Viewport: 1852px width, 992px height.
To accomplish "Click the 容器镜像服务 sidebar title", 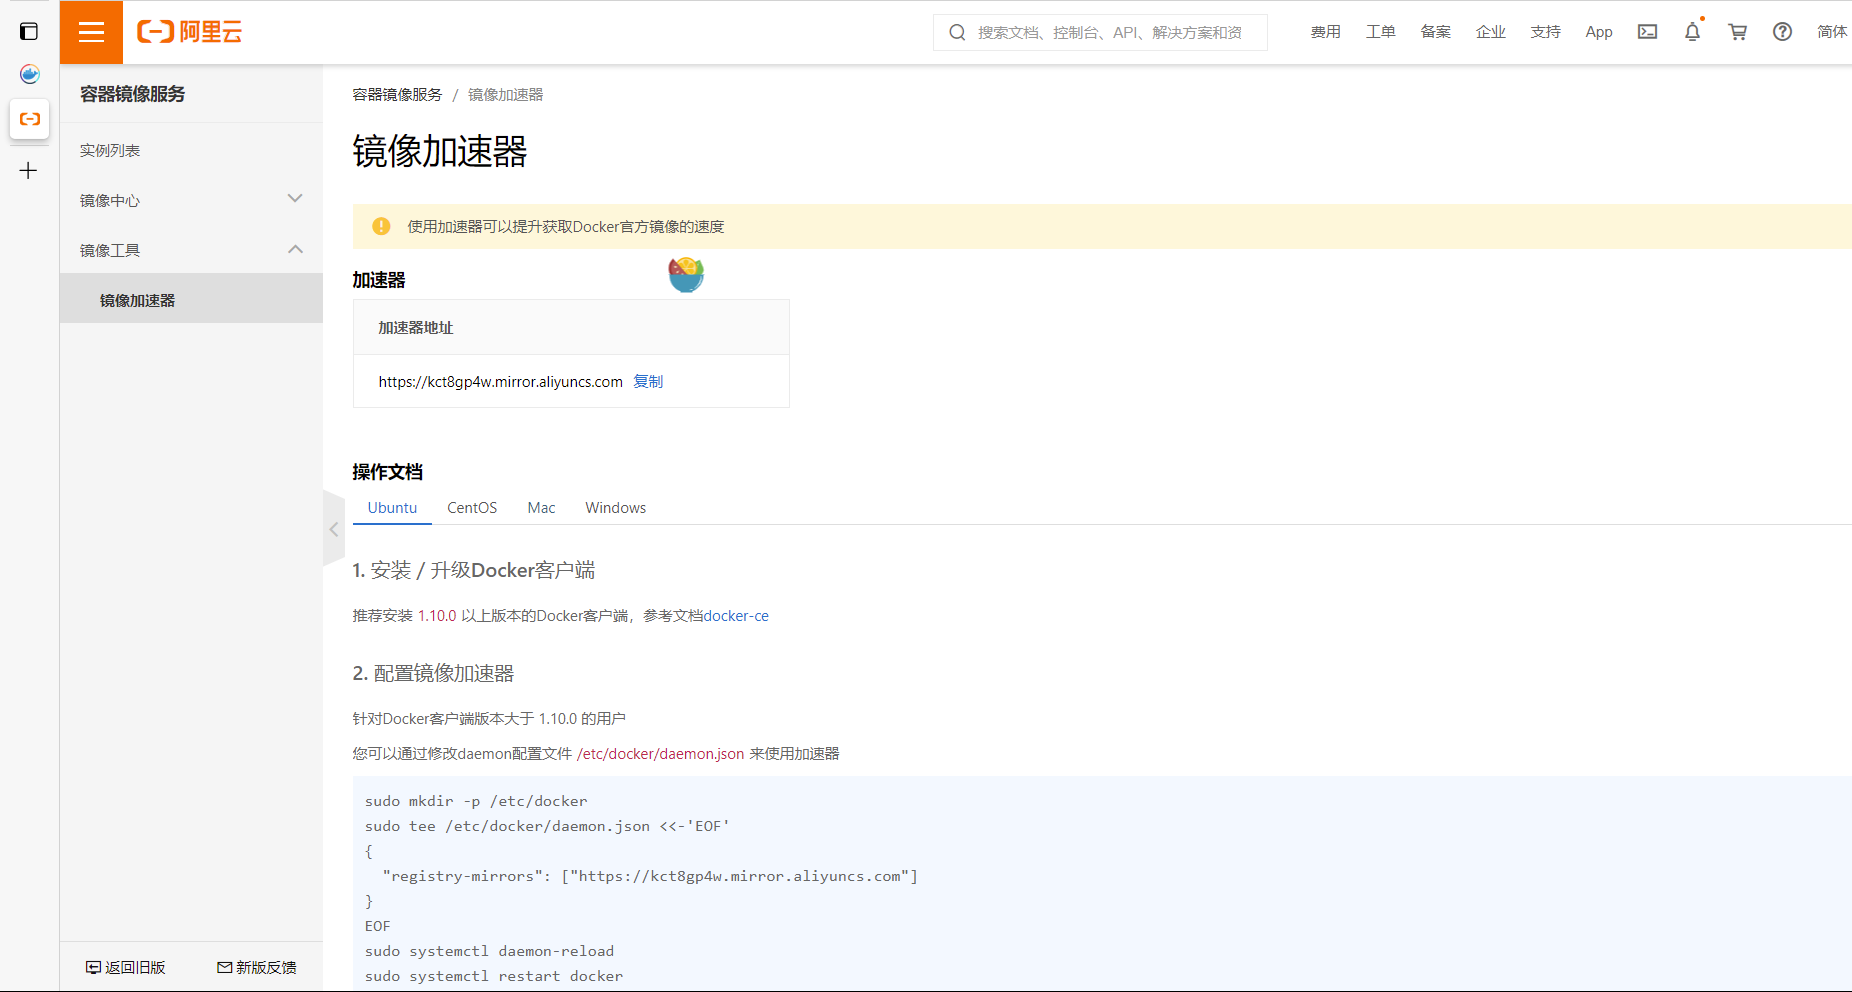I will pyautogui.click(x=133, y=94).
